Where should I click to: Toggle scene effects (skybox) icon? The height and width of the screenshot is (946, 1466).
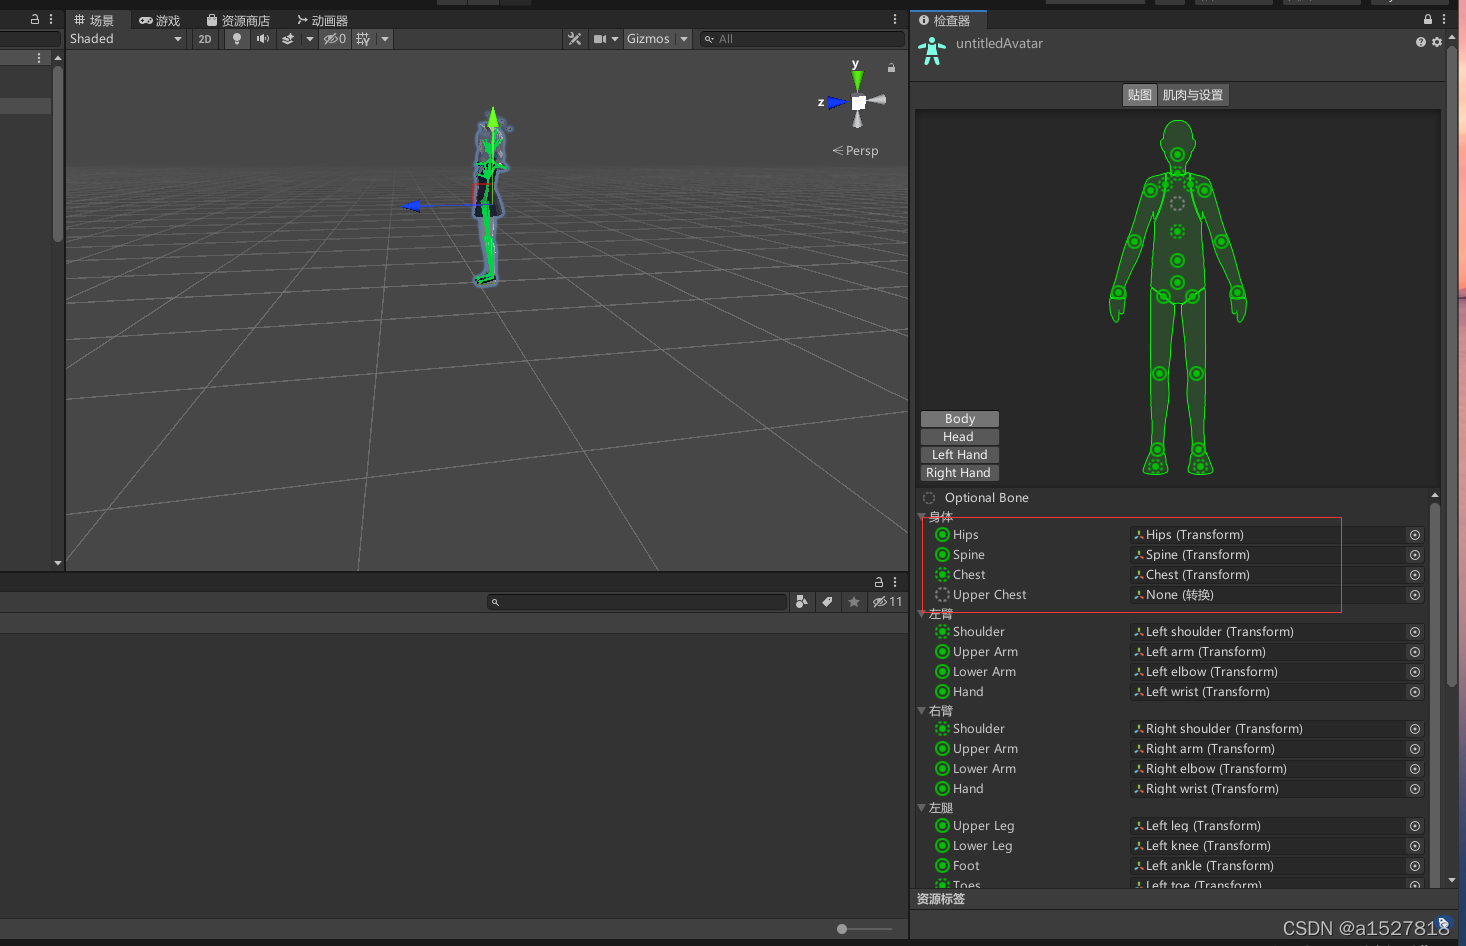pos(288,39)
